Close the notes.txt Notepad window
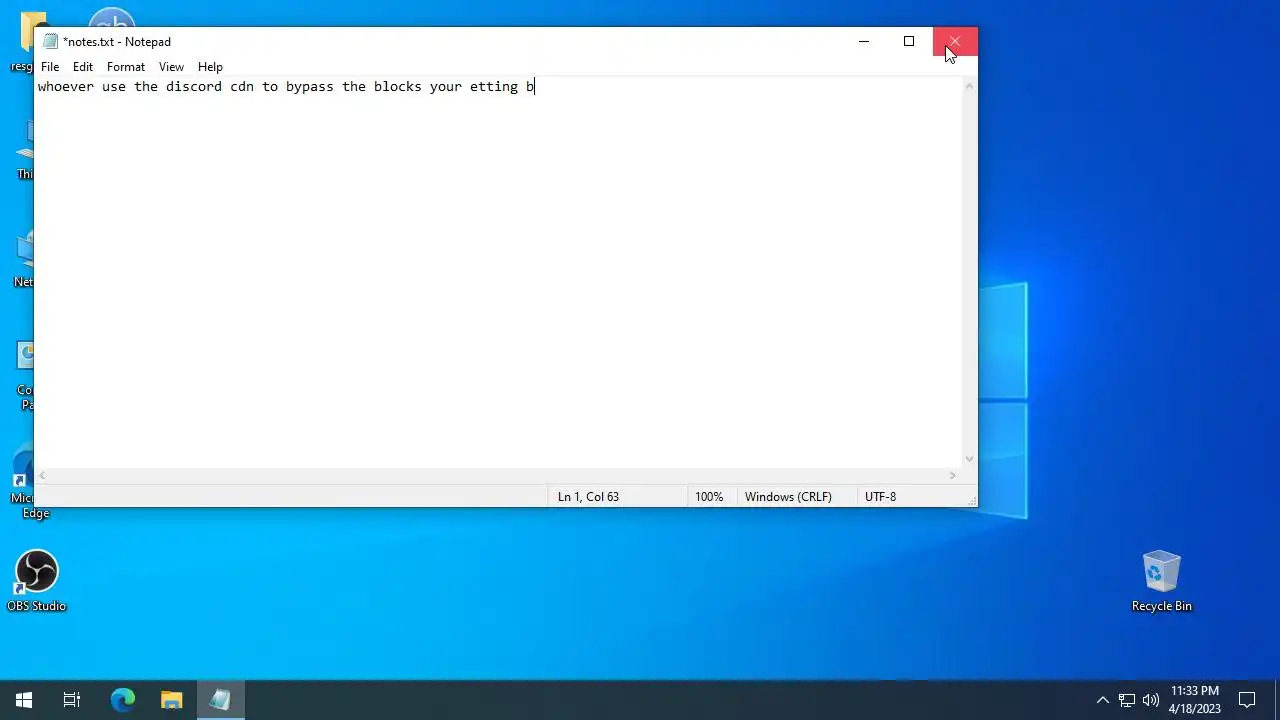 click(955, 42)
